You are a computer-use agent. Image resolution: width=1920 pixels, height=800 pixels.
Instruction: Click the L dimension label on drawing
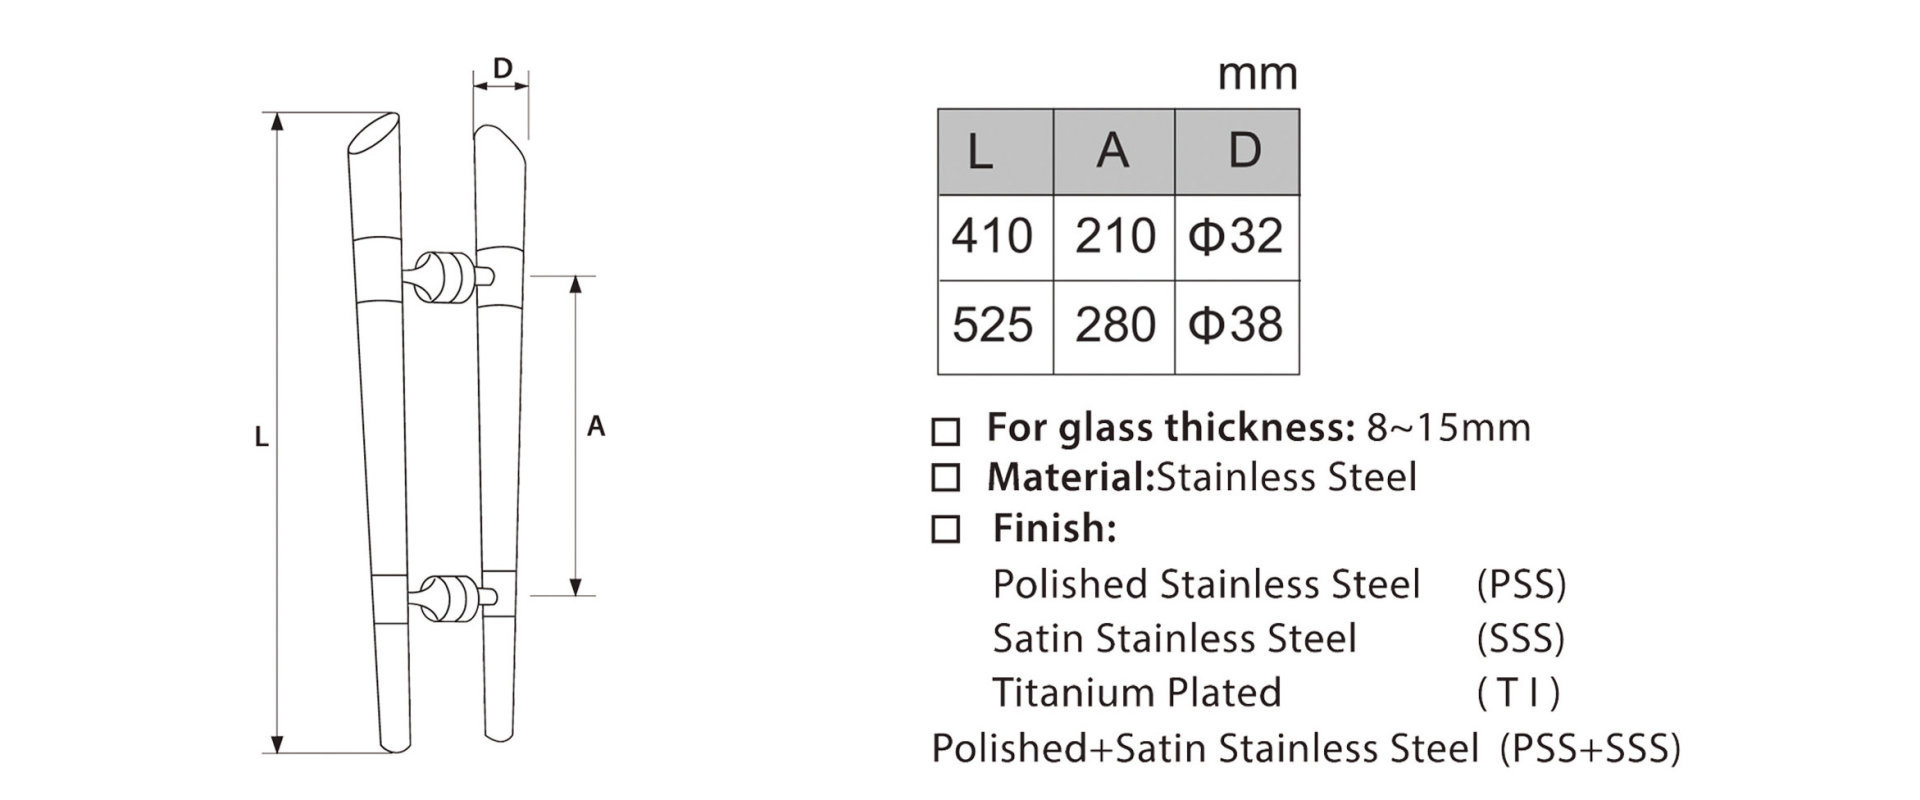261,437
